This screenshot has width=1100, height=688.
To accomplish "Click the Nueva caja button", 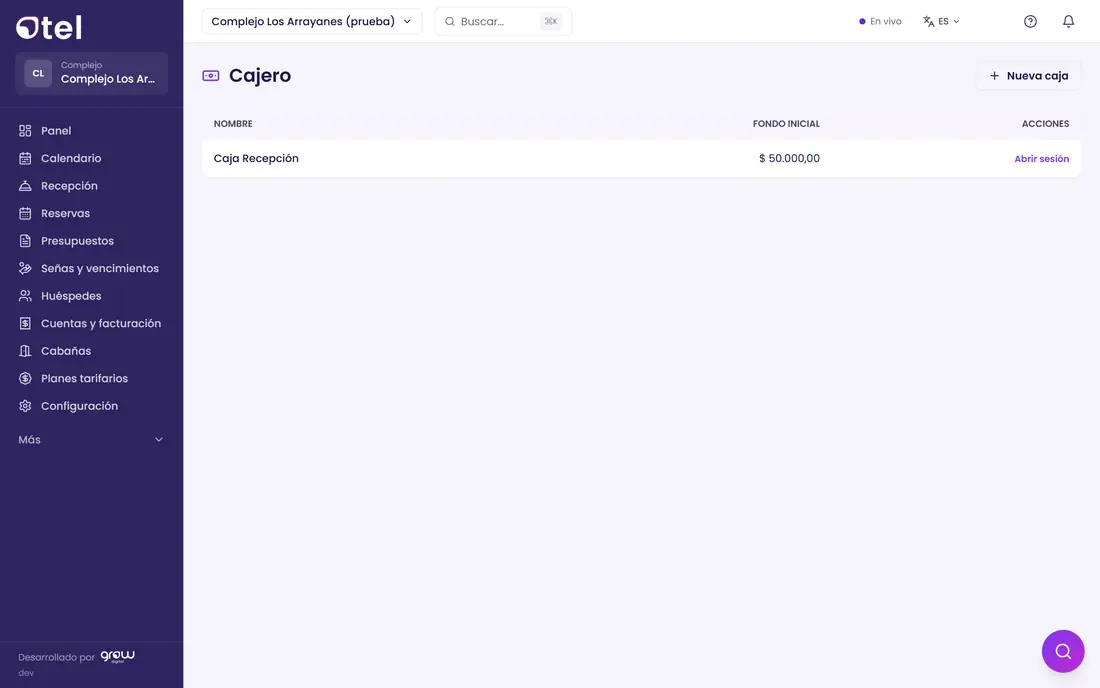I will click(x=1028, y=76).
